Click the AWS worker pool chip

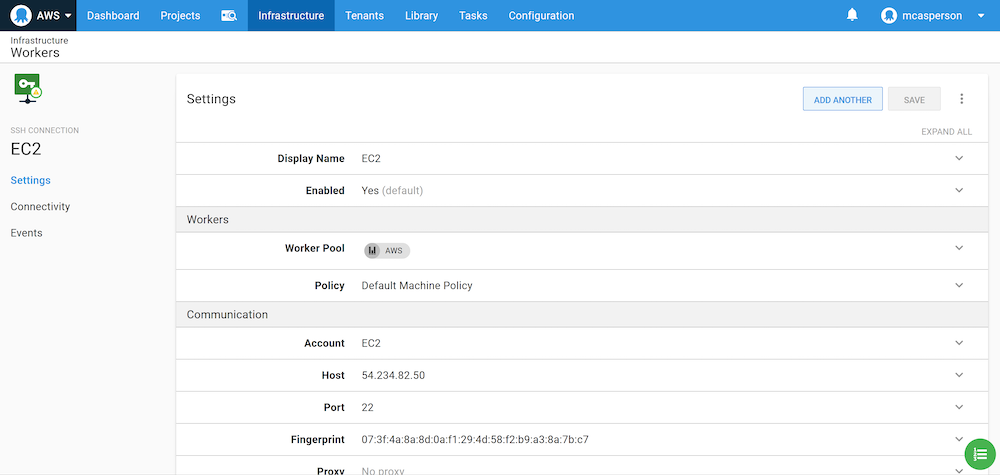[387, 250]
